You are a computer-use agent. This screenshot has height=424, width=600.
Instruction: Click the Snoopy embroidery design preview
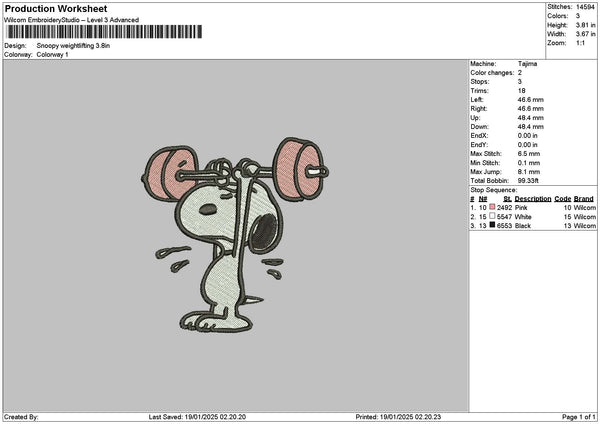point(236,235)
